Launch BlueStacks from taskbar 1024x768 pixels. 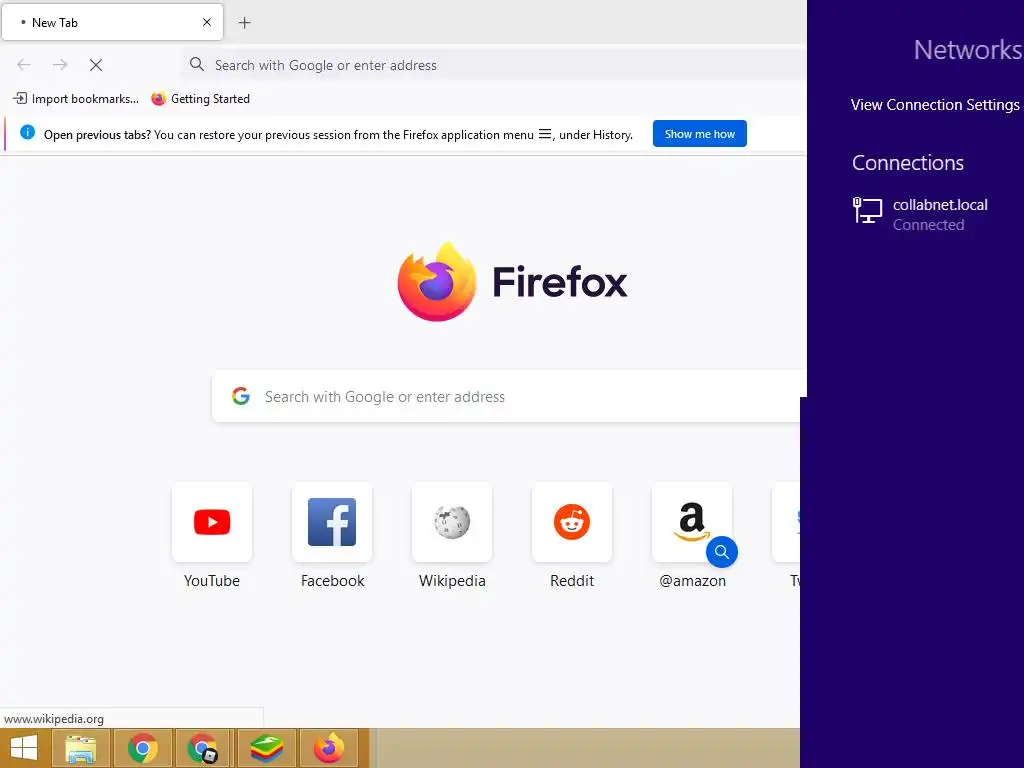[x=266, y=748]
